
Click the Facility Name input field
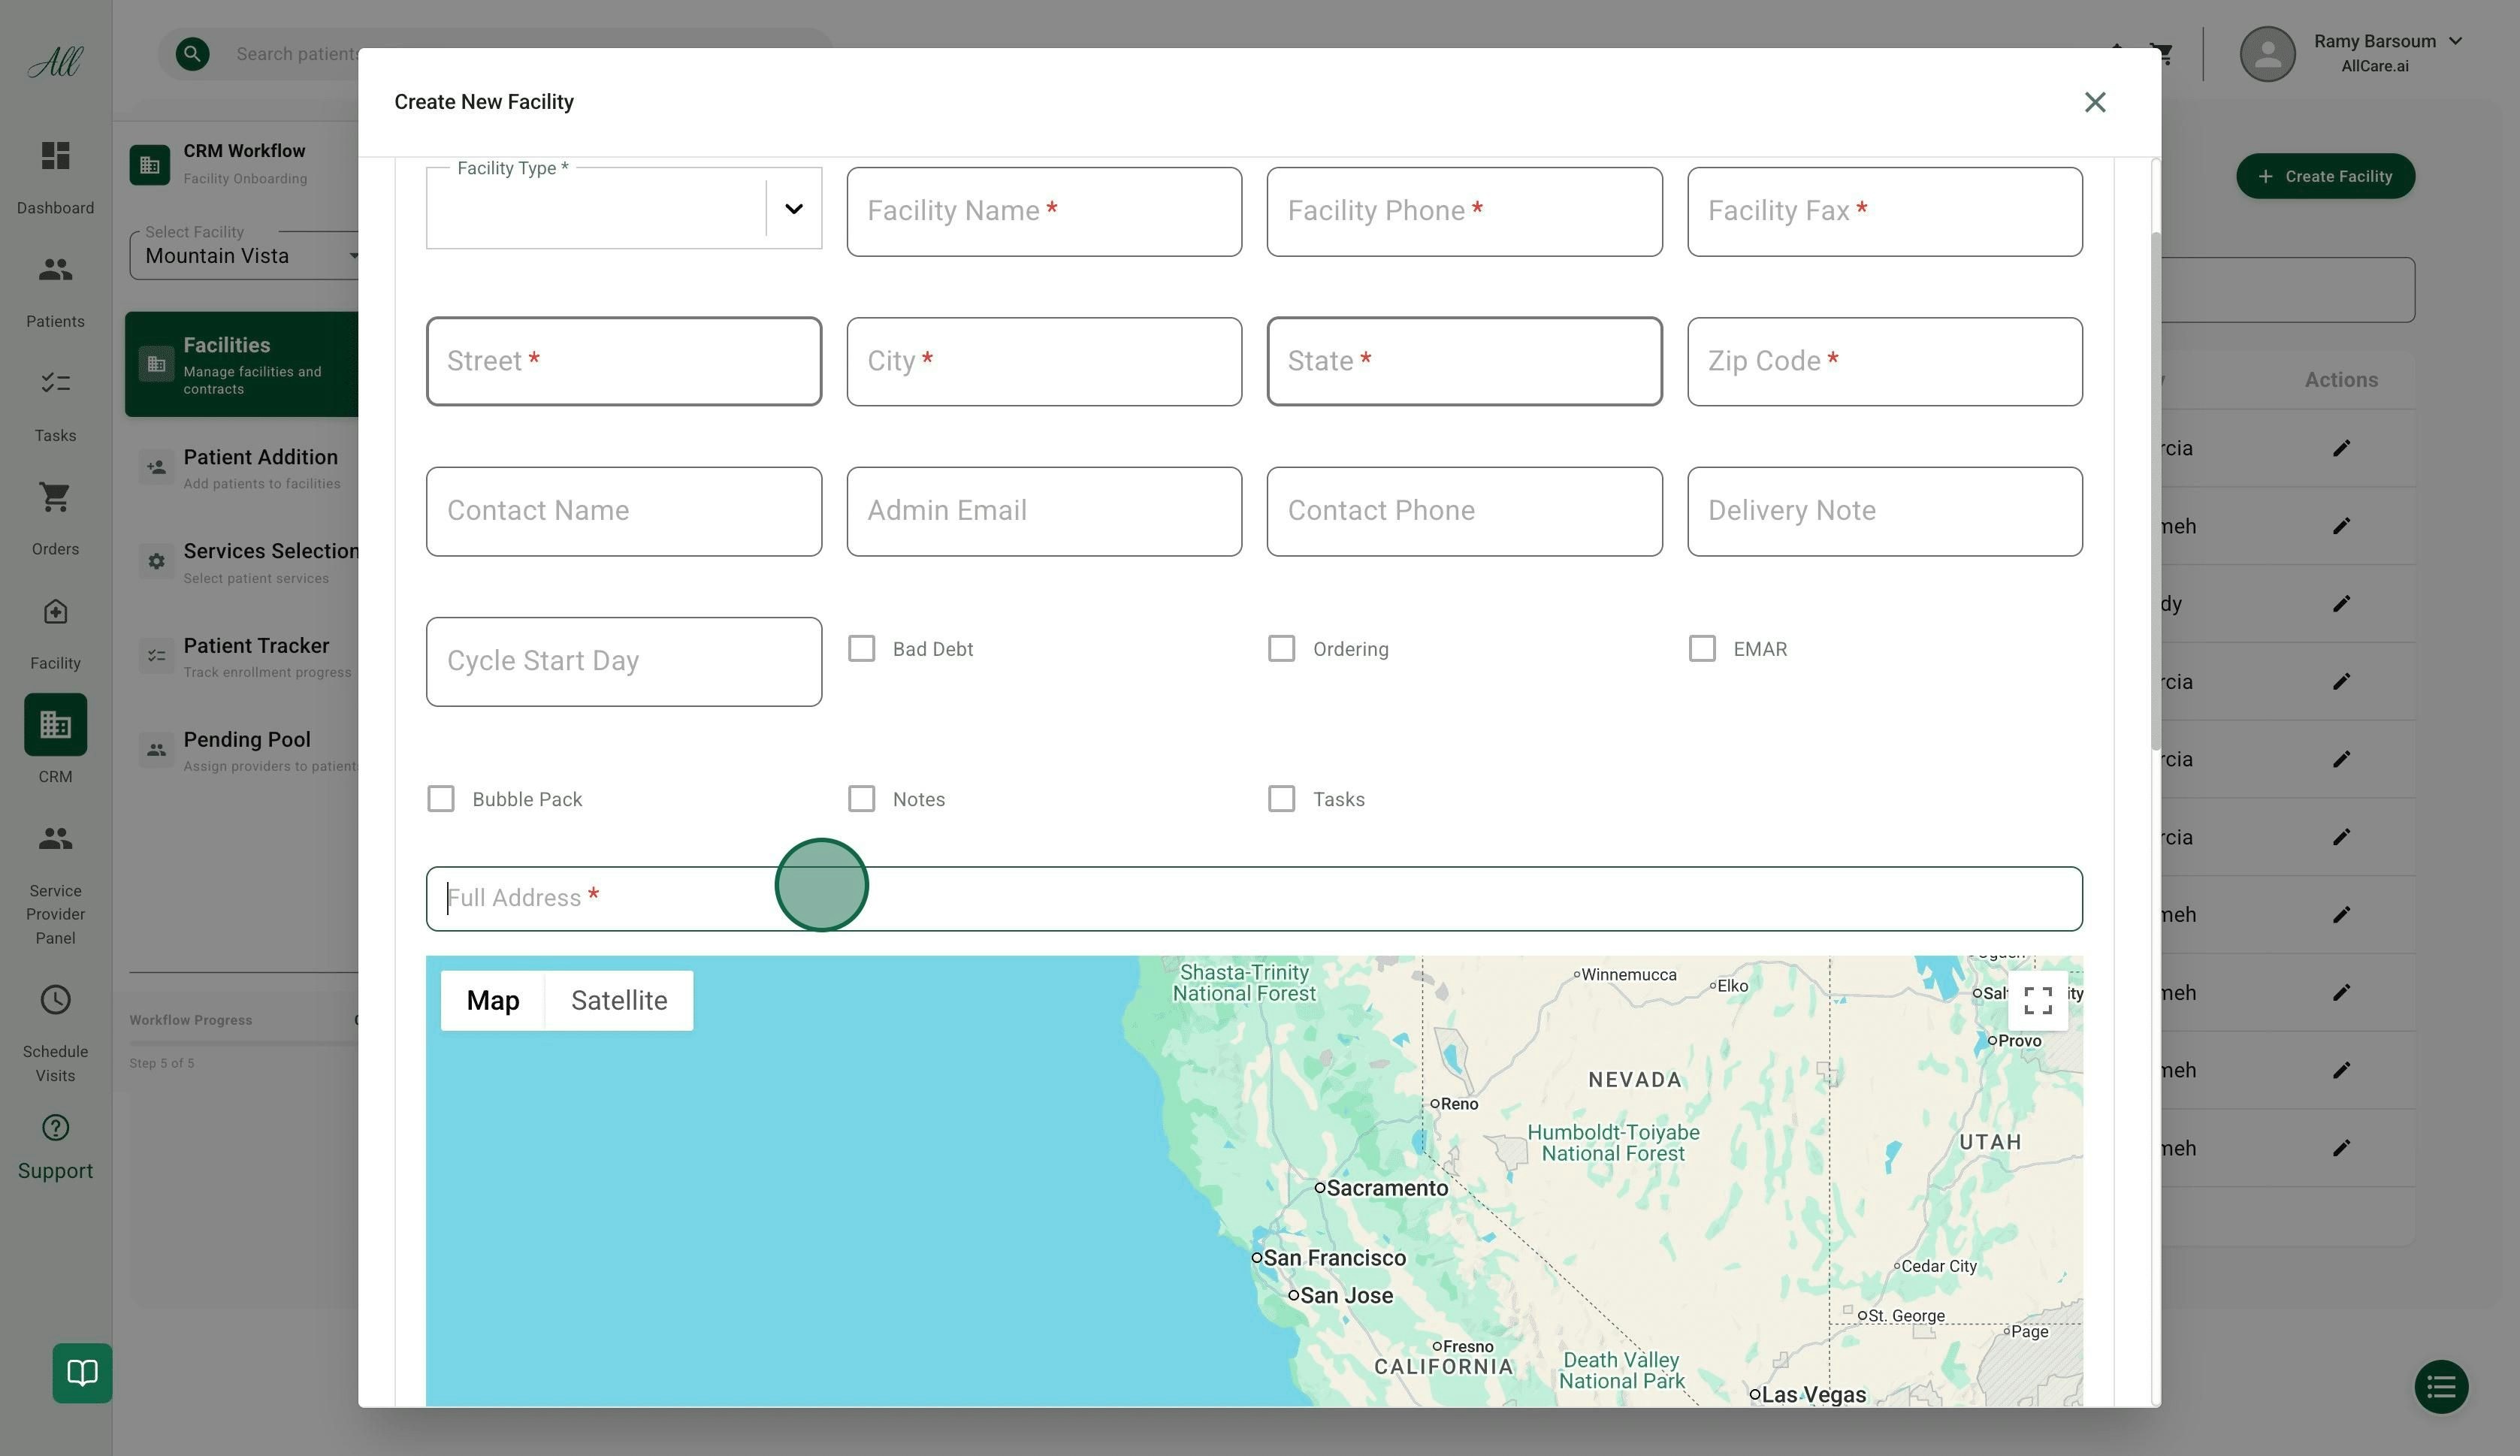pyautogui.click(x=1043, y=212)
